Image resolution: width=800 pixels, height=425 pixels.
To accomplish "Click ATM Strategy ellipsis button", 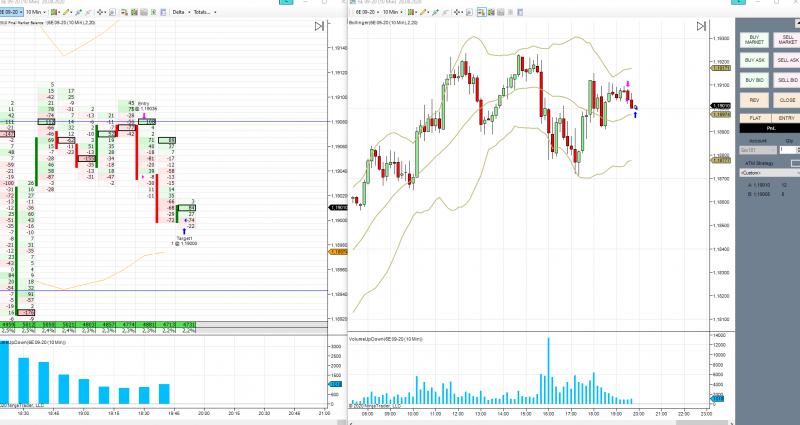I will click(x=795, y=163).
